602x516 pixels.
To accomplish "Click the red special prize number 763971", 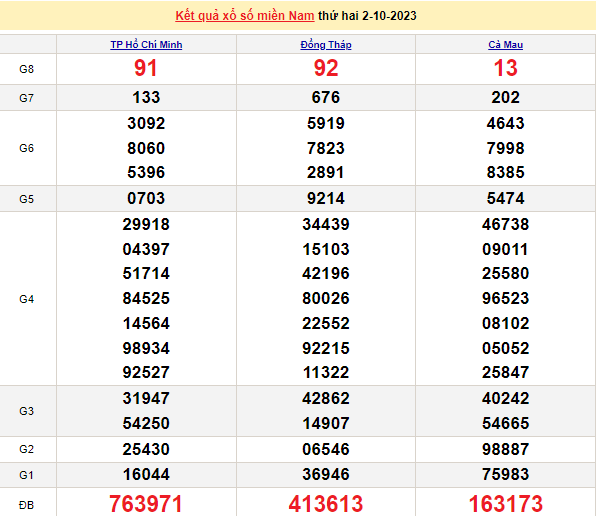I will click(x=146, y=503).
